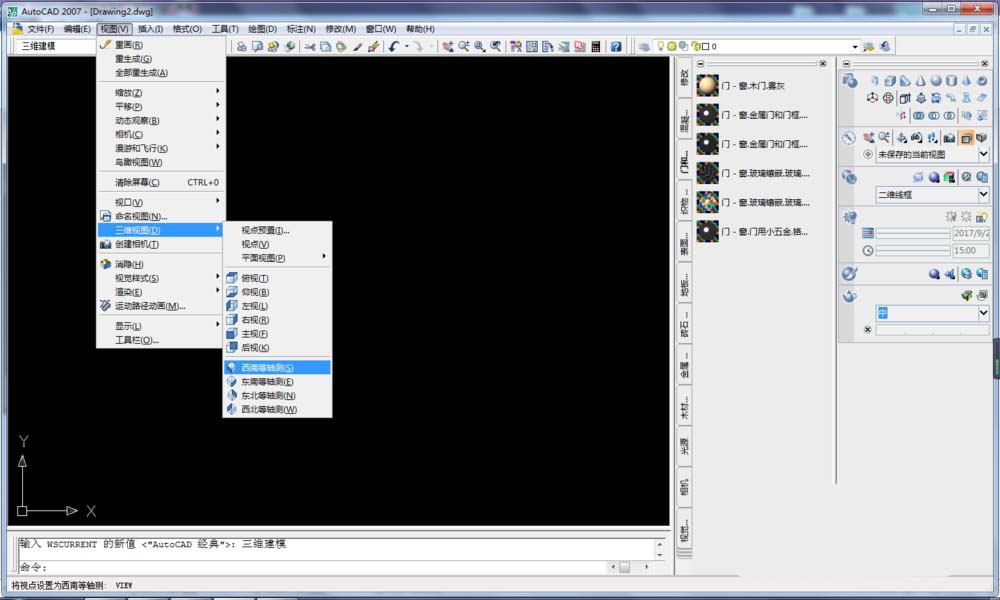Click the help question mark toolbar icon
This screenshot has width=1000, height=600.
click(616, 46)
